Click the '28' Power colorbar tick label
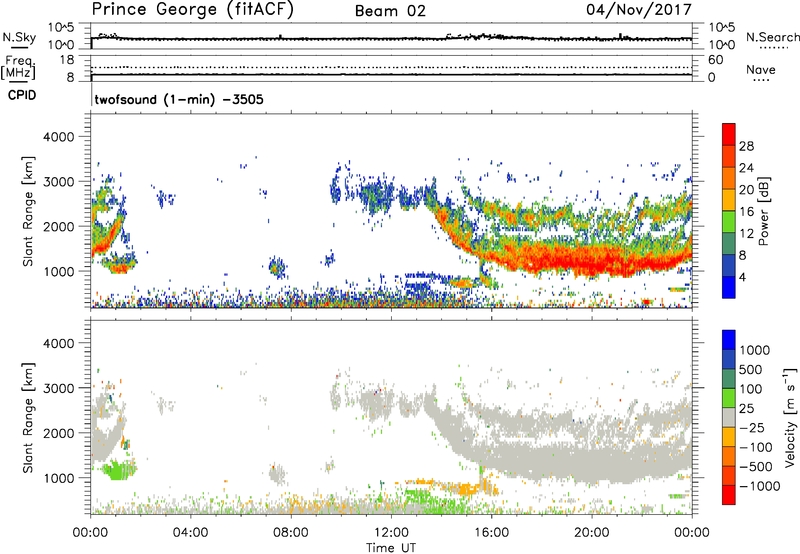 tap(746, 146)
